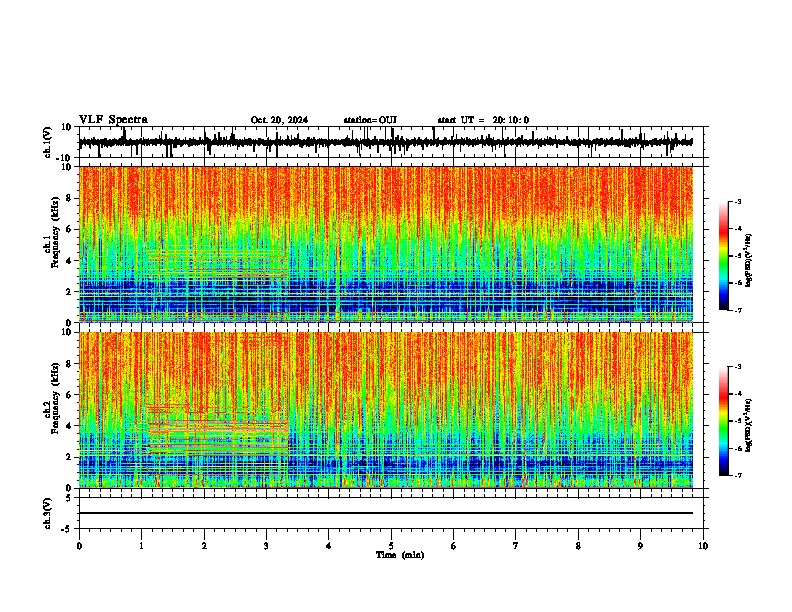
Task: Click time axis tick label "9"
Action: [x=640, y=546]
